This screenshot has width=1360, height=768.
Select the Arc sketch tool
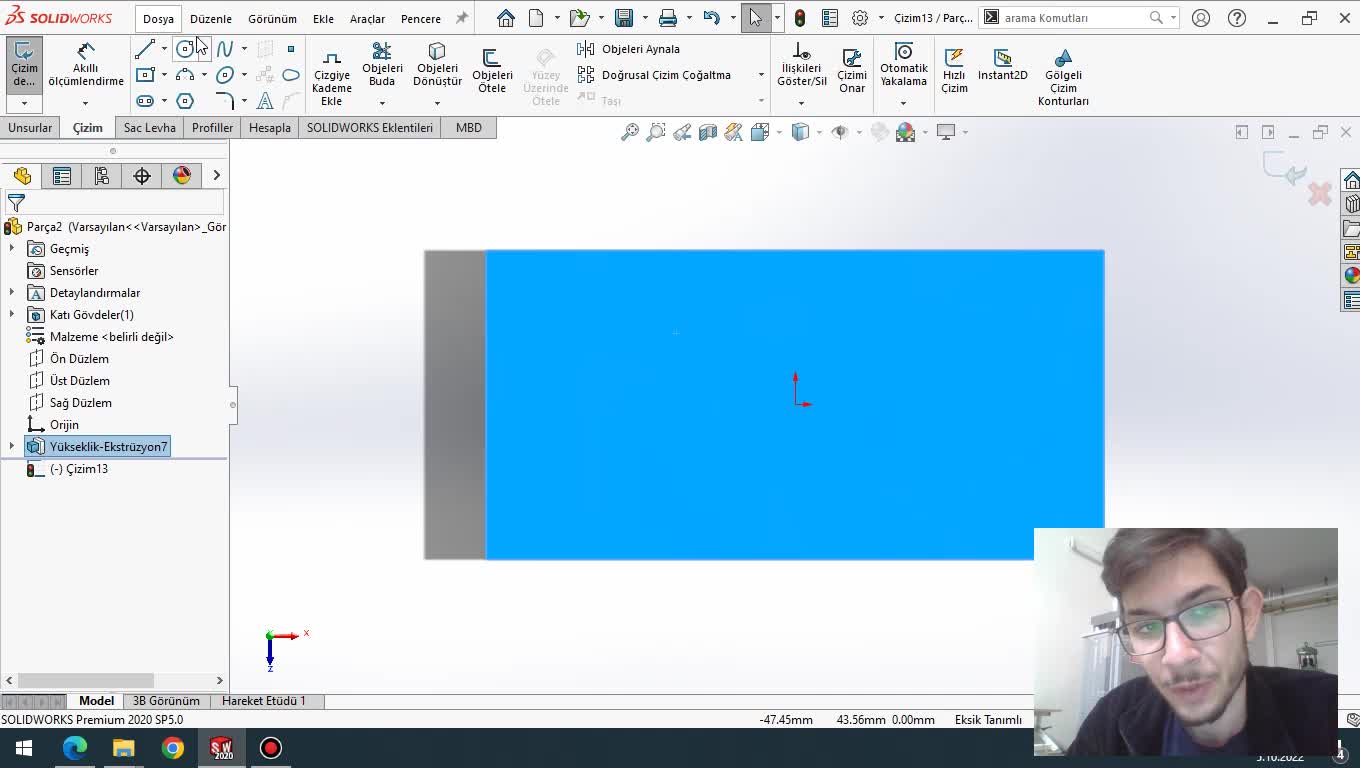(185, 75)
